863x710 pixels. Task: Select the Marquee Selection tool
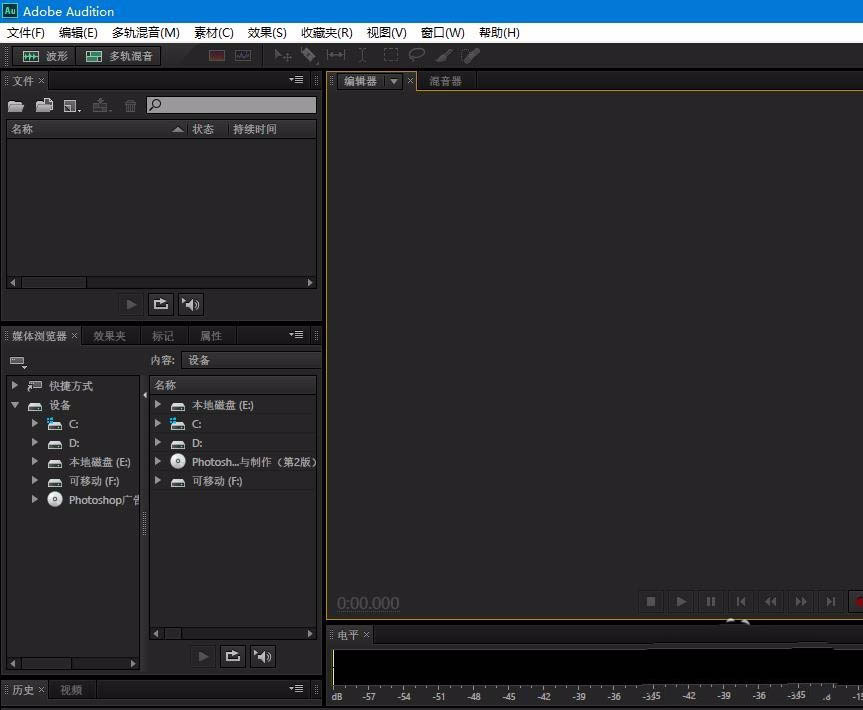tap(390, 55)
